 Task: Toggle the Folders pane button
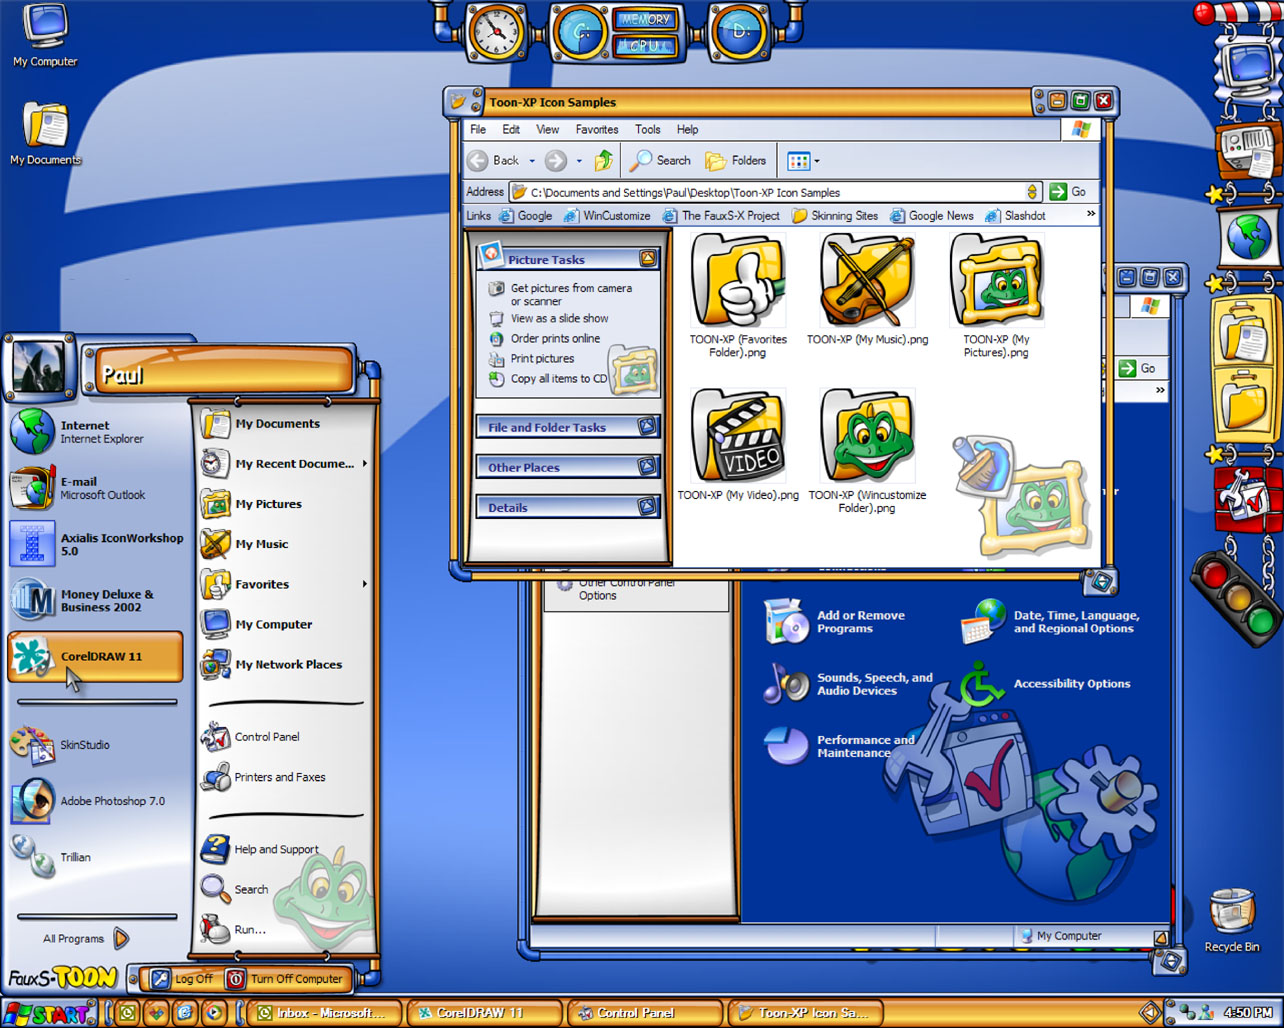[736, 160]
